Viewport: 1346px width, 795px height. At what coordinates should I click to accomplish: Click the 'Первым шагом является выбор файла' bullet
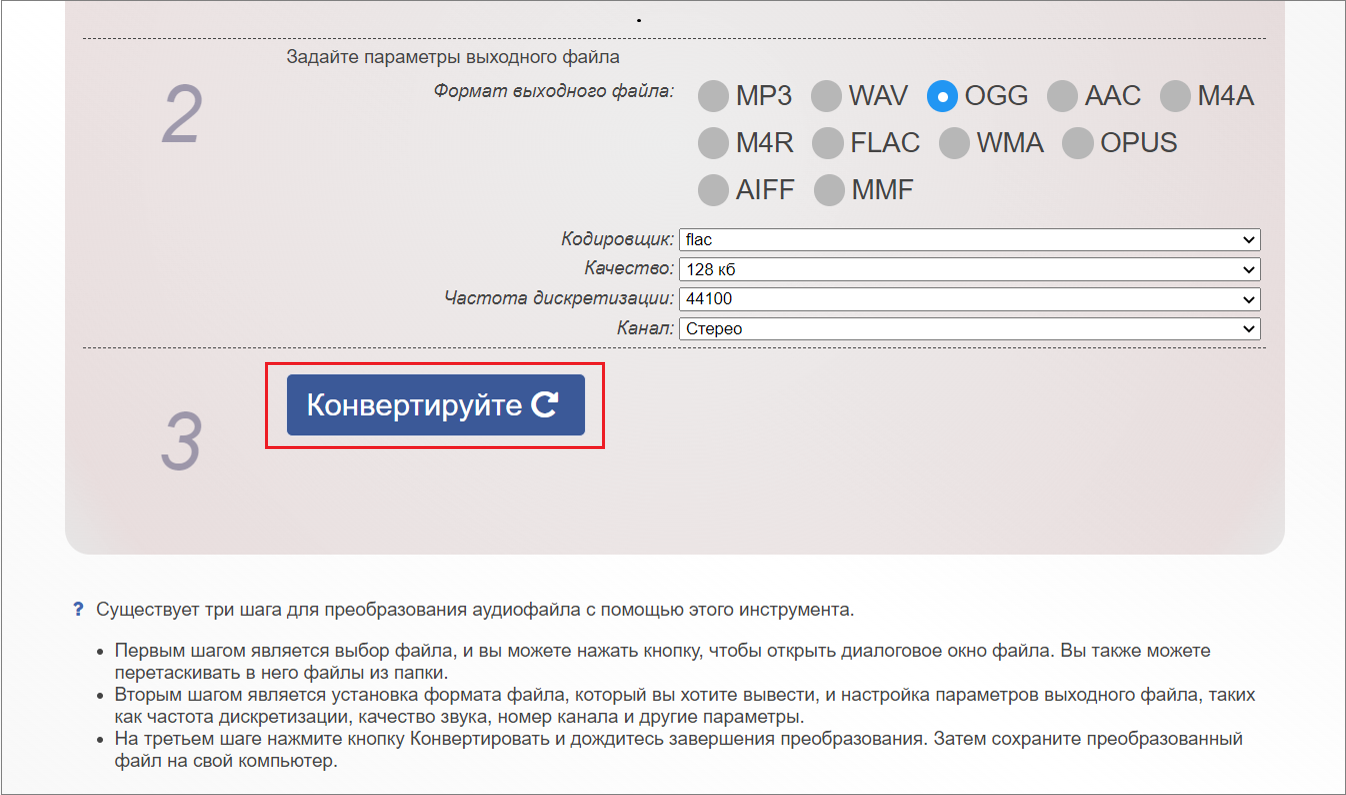tap(663, 662)
